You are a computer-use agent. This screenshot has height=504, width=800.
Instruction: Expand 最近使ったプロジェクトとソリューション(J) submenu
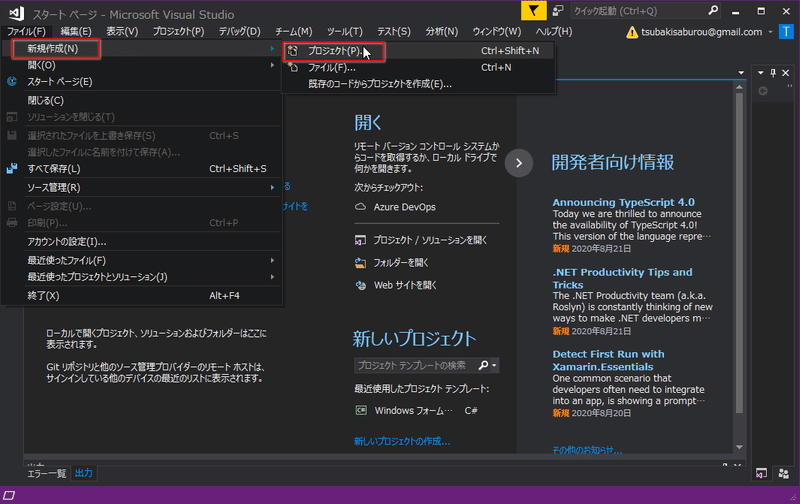point(272,277)
